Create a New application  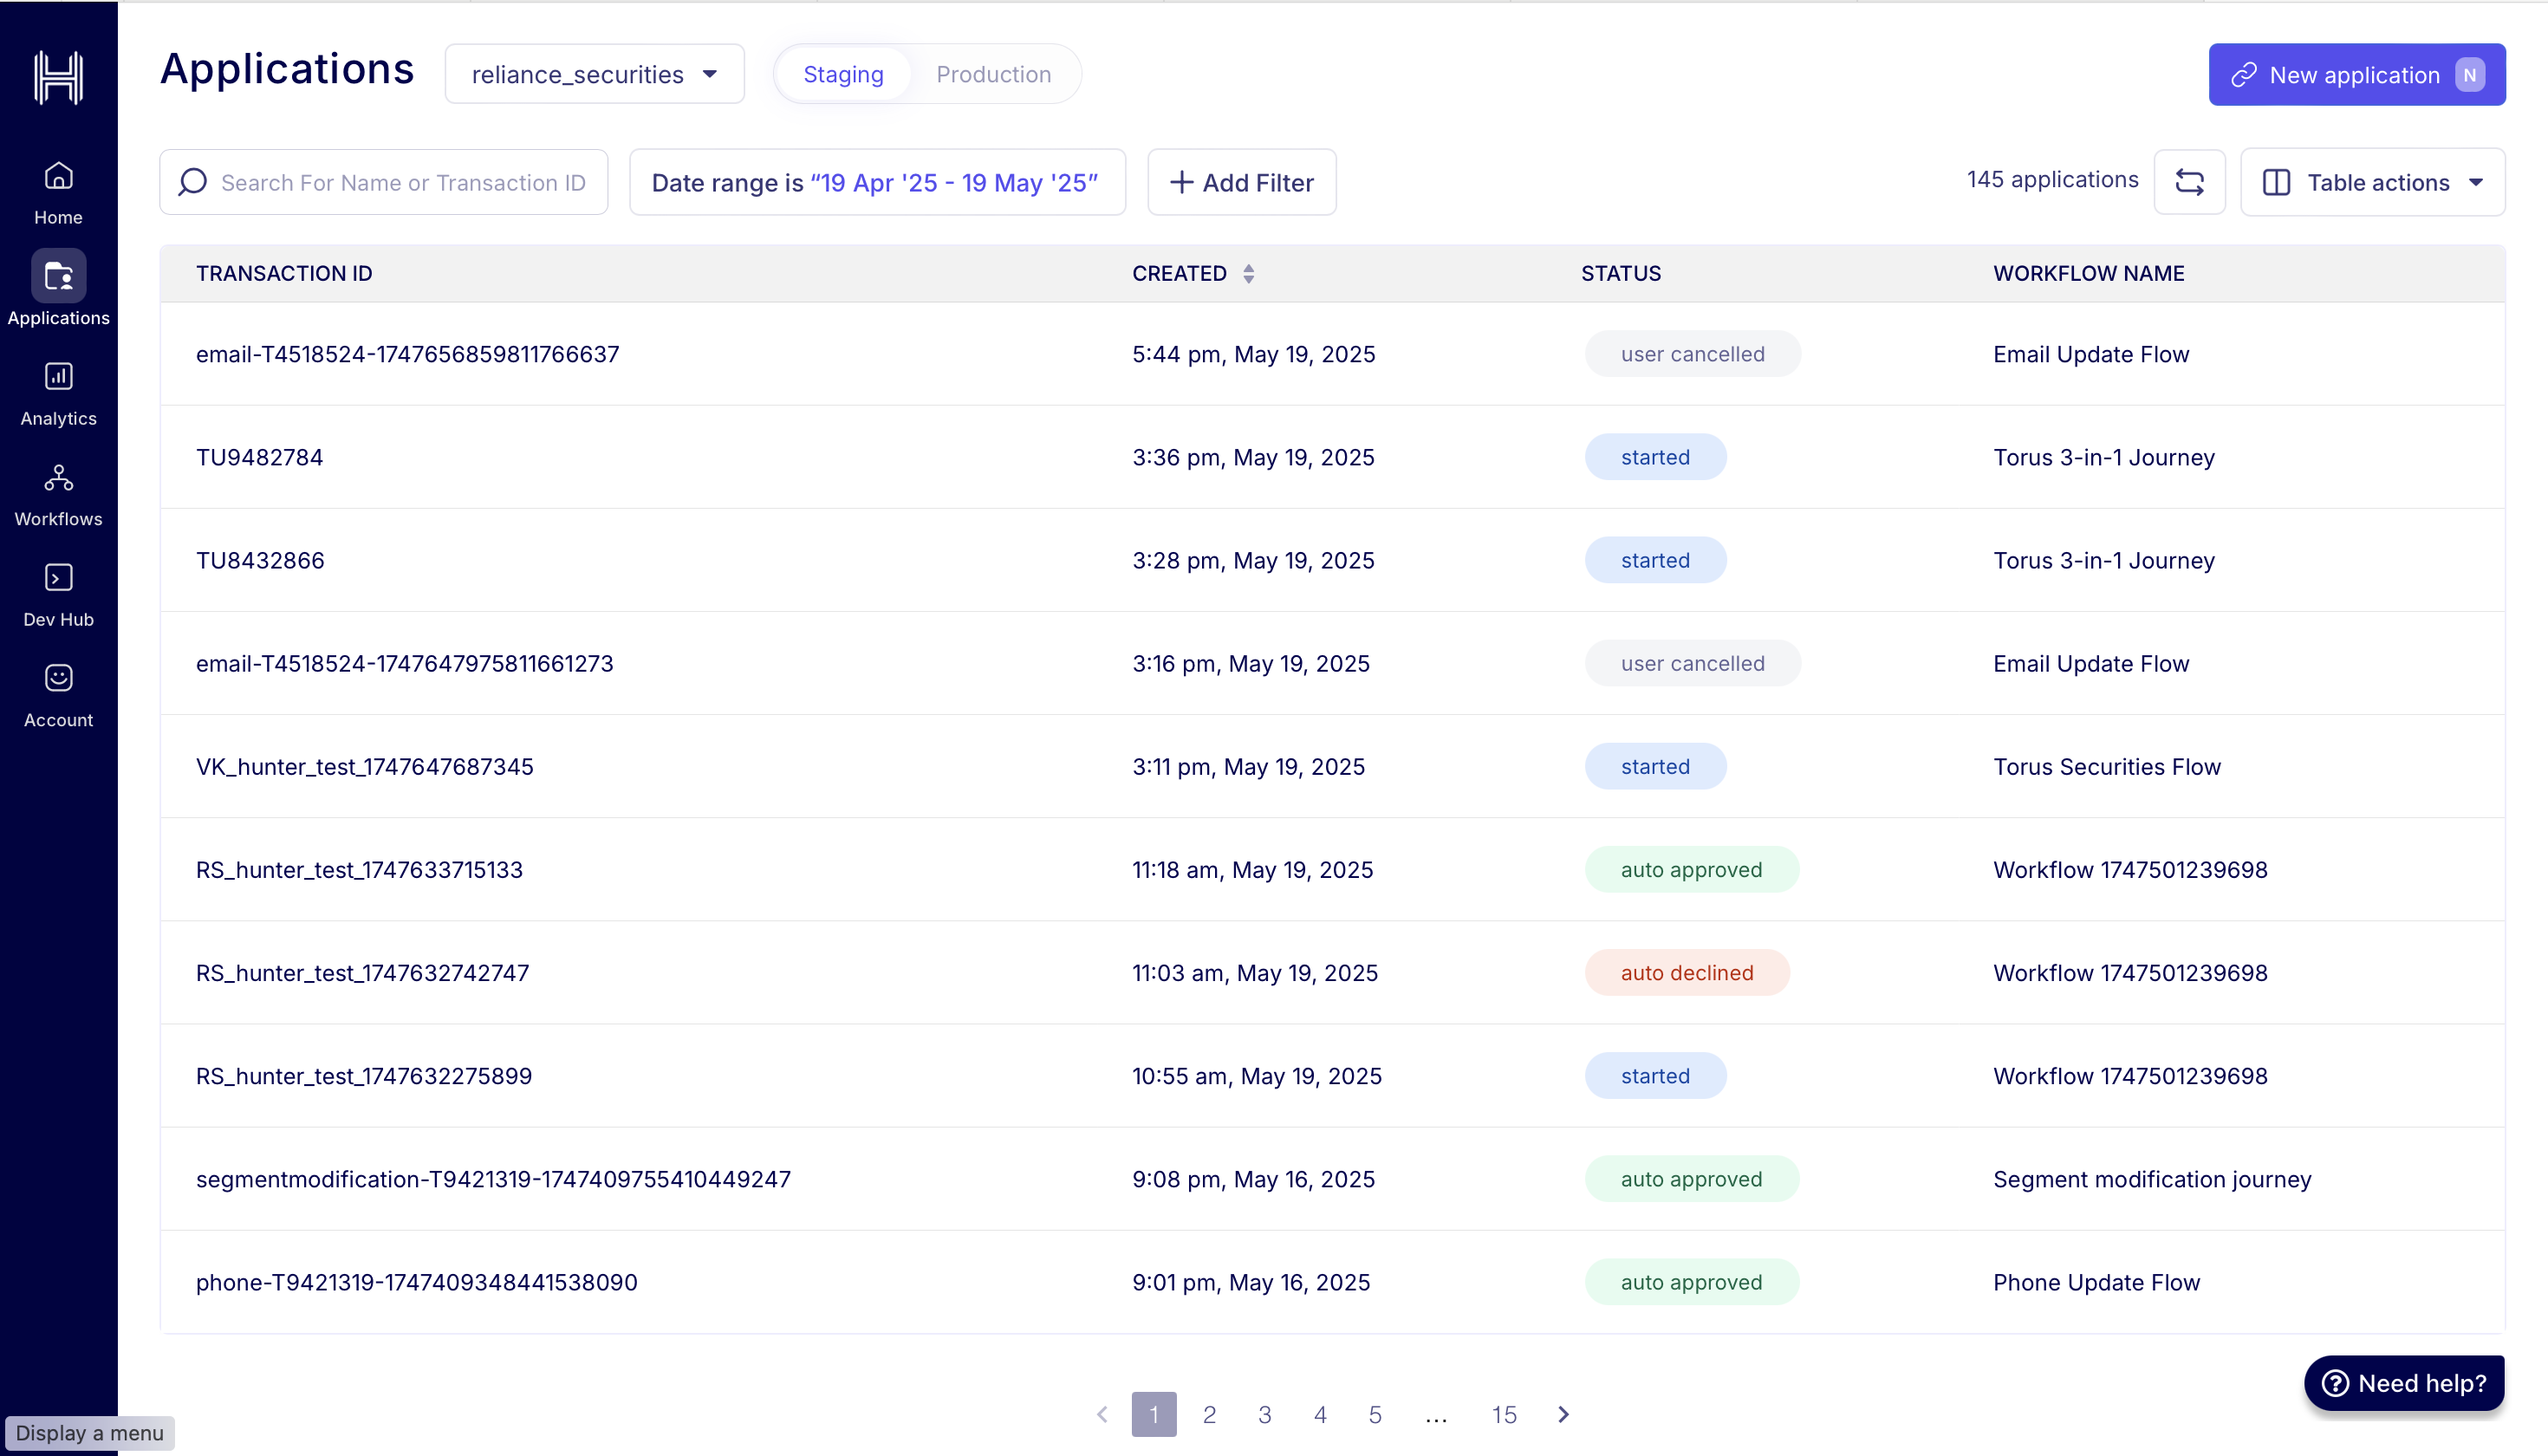click(2356, 74)
